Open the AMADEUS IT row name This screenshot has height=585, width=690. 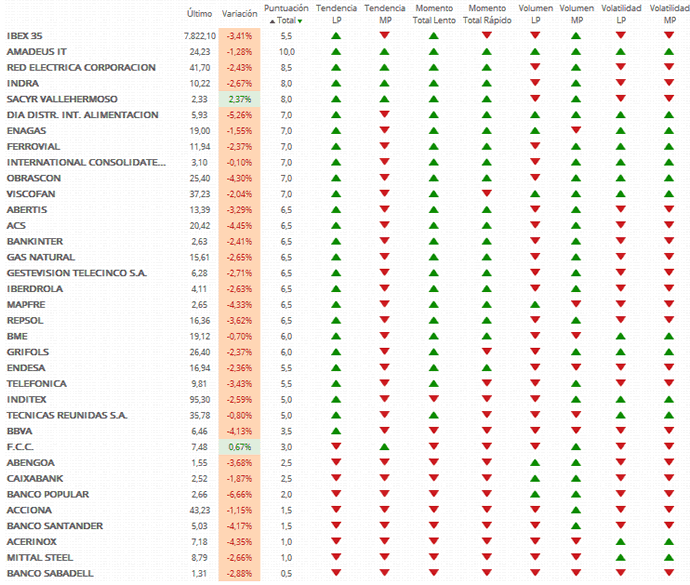(37, 52)
